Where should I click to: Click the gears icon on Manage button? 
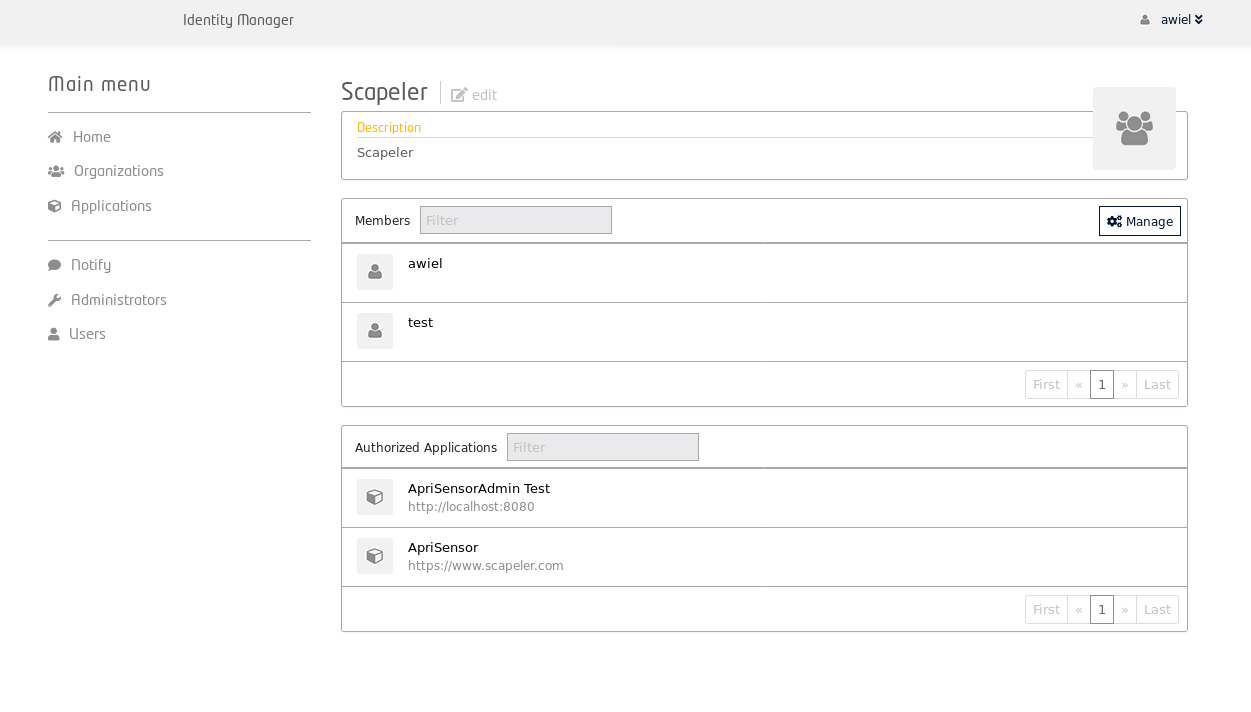[1114, 222]
